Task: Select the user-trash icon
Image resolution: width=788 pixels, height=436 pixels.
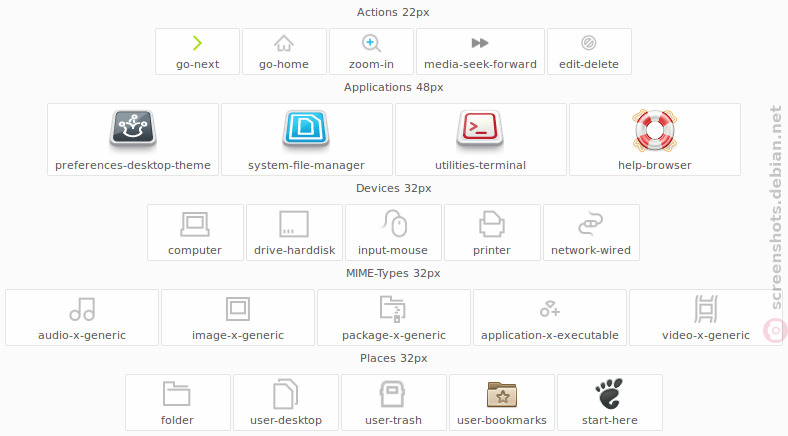Action: pyautogui.click(x=392, y=394)
